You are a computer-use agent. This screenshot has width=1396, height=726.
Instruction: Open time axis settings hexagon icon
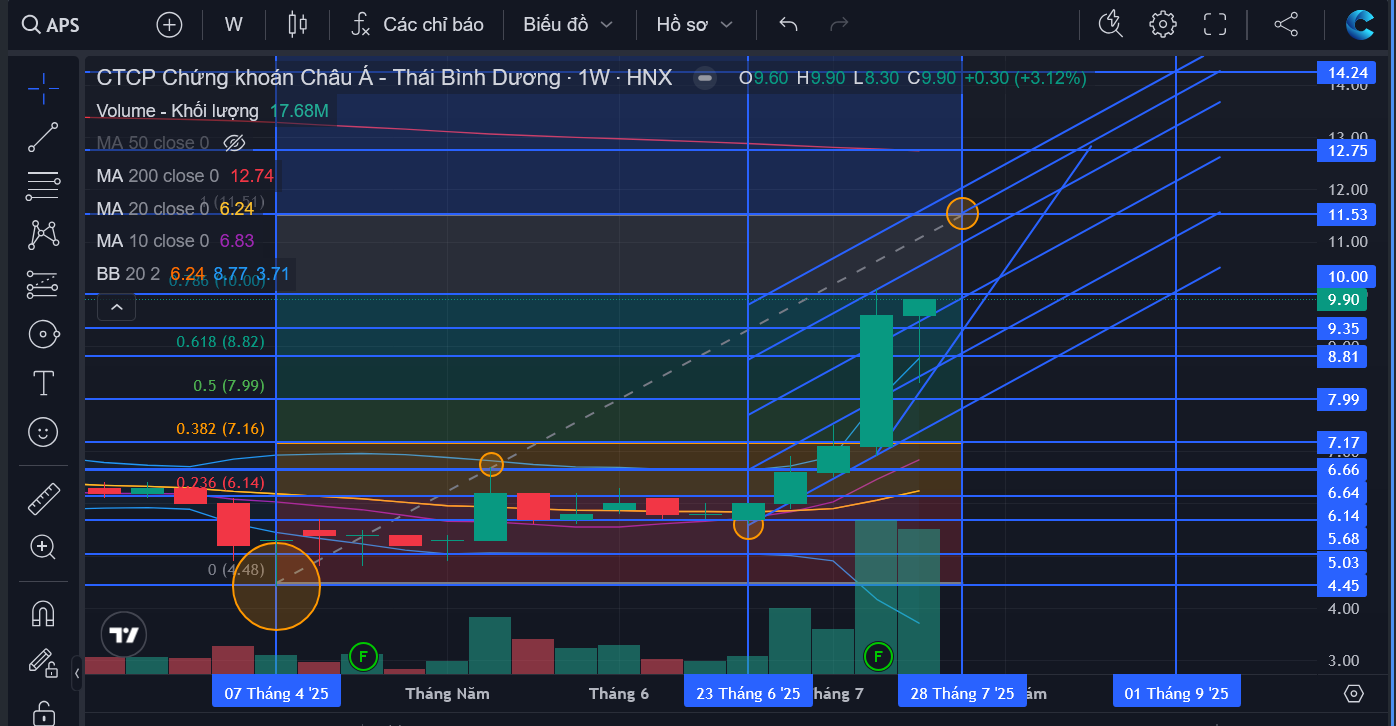(1354, 693)
